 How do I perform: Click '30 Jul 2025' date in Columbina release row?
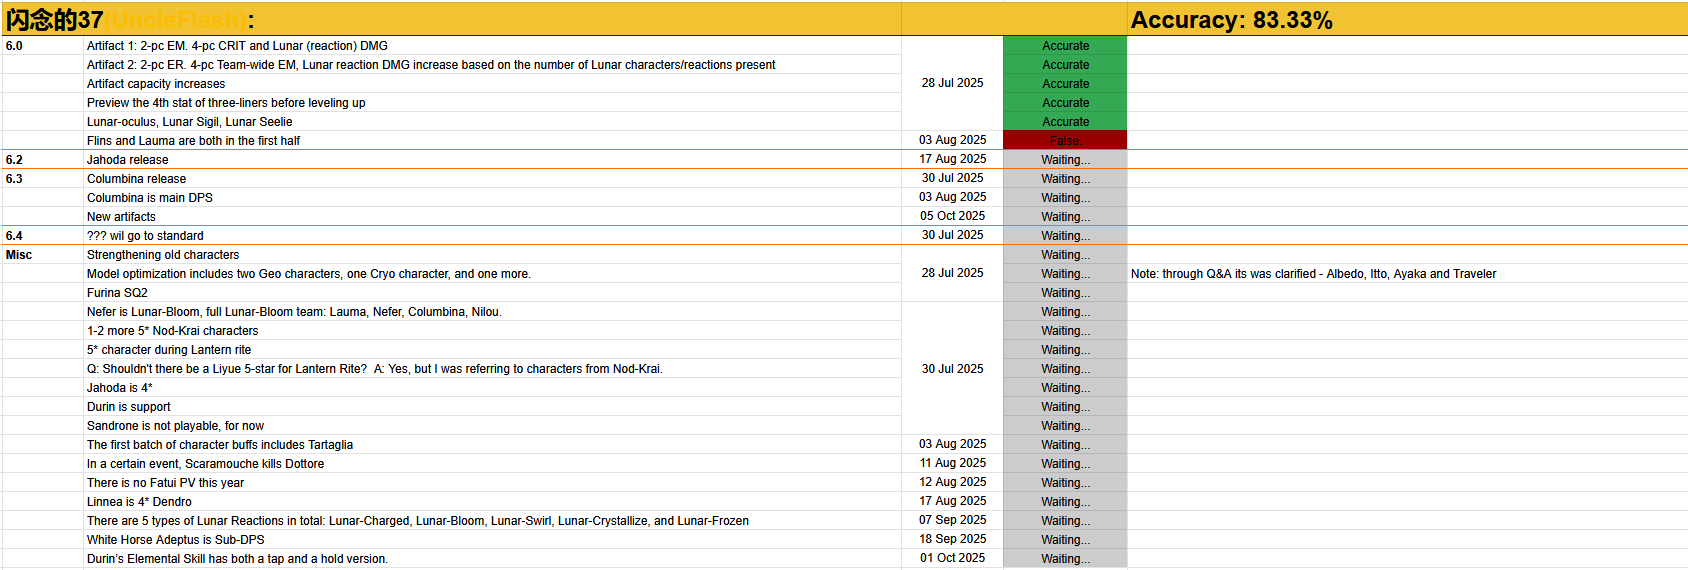(x=952, y=178)
